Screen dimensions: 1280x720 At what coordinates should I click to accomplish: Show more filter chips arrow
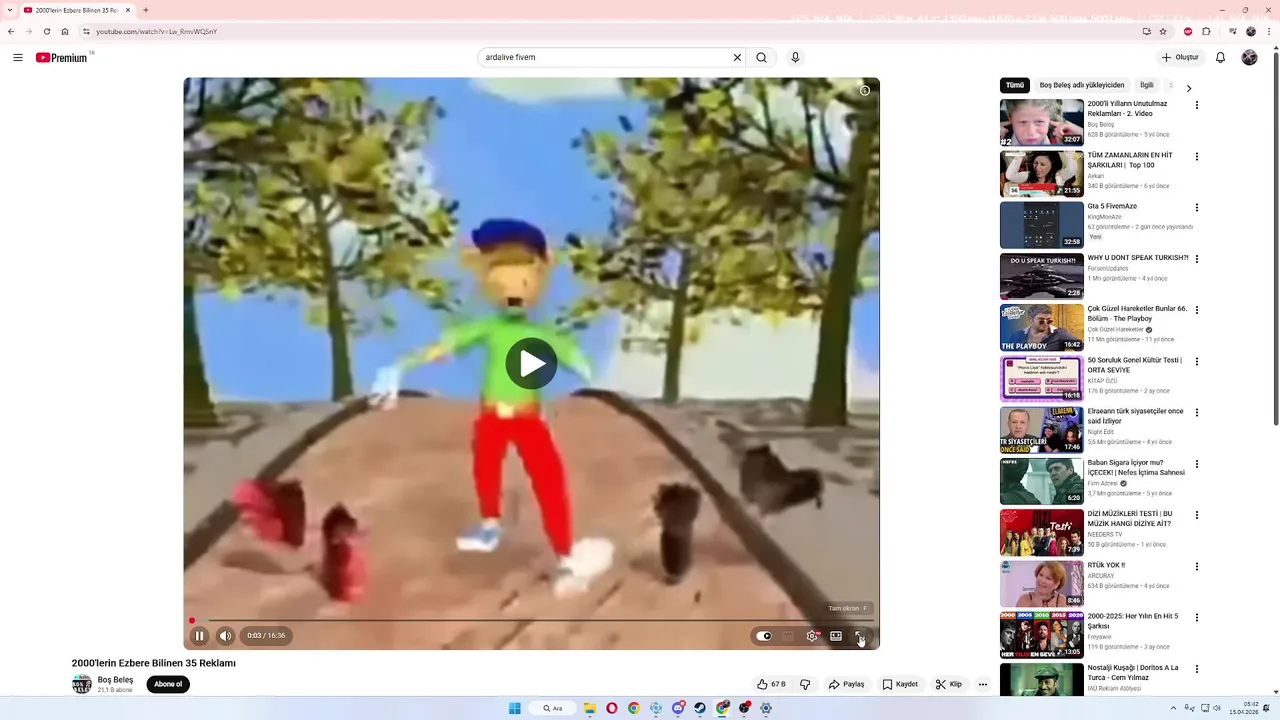point(1189,88)
